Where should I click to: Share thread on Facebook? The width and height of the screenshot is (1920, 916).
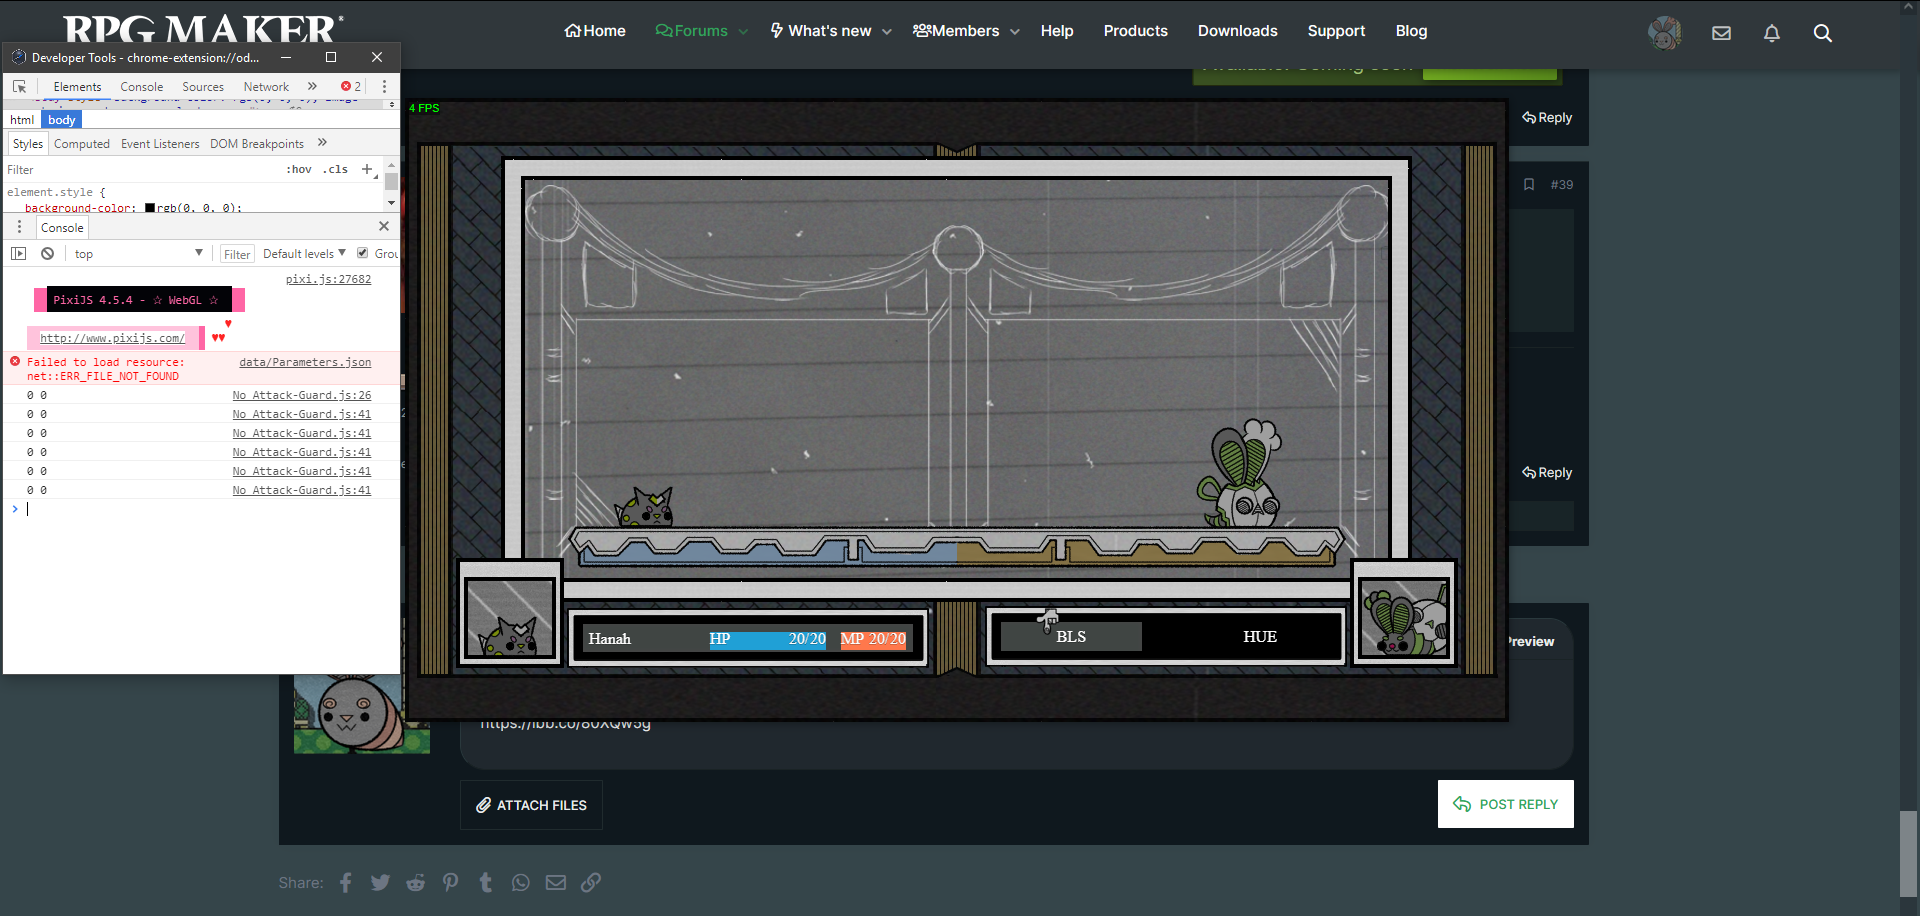pyautogui.click(x=346, y=883)
